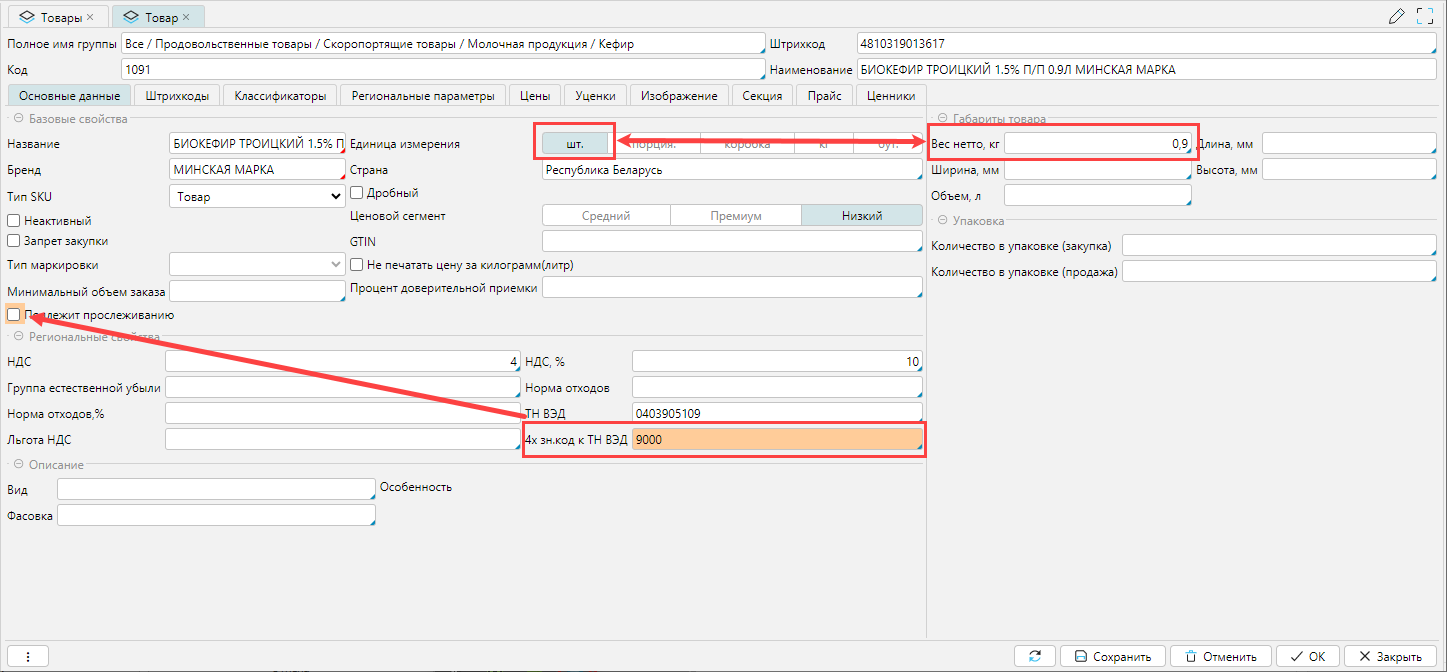Screen dimensions: 1447x672
Task: Click the Отменить button
Action: [1220, 656]
